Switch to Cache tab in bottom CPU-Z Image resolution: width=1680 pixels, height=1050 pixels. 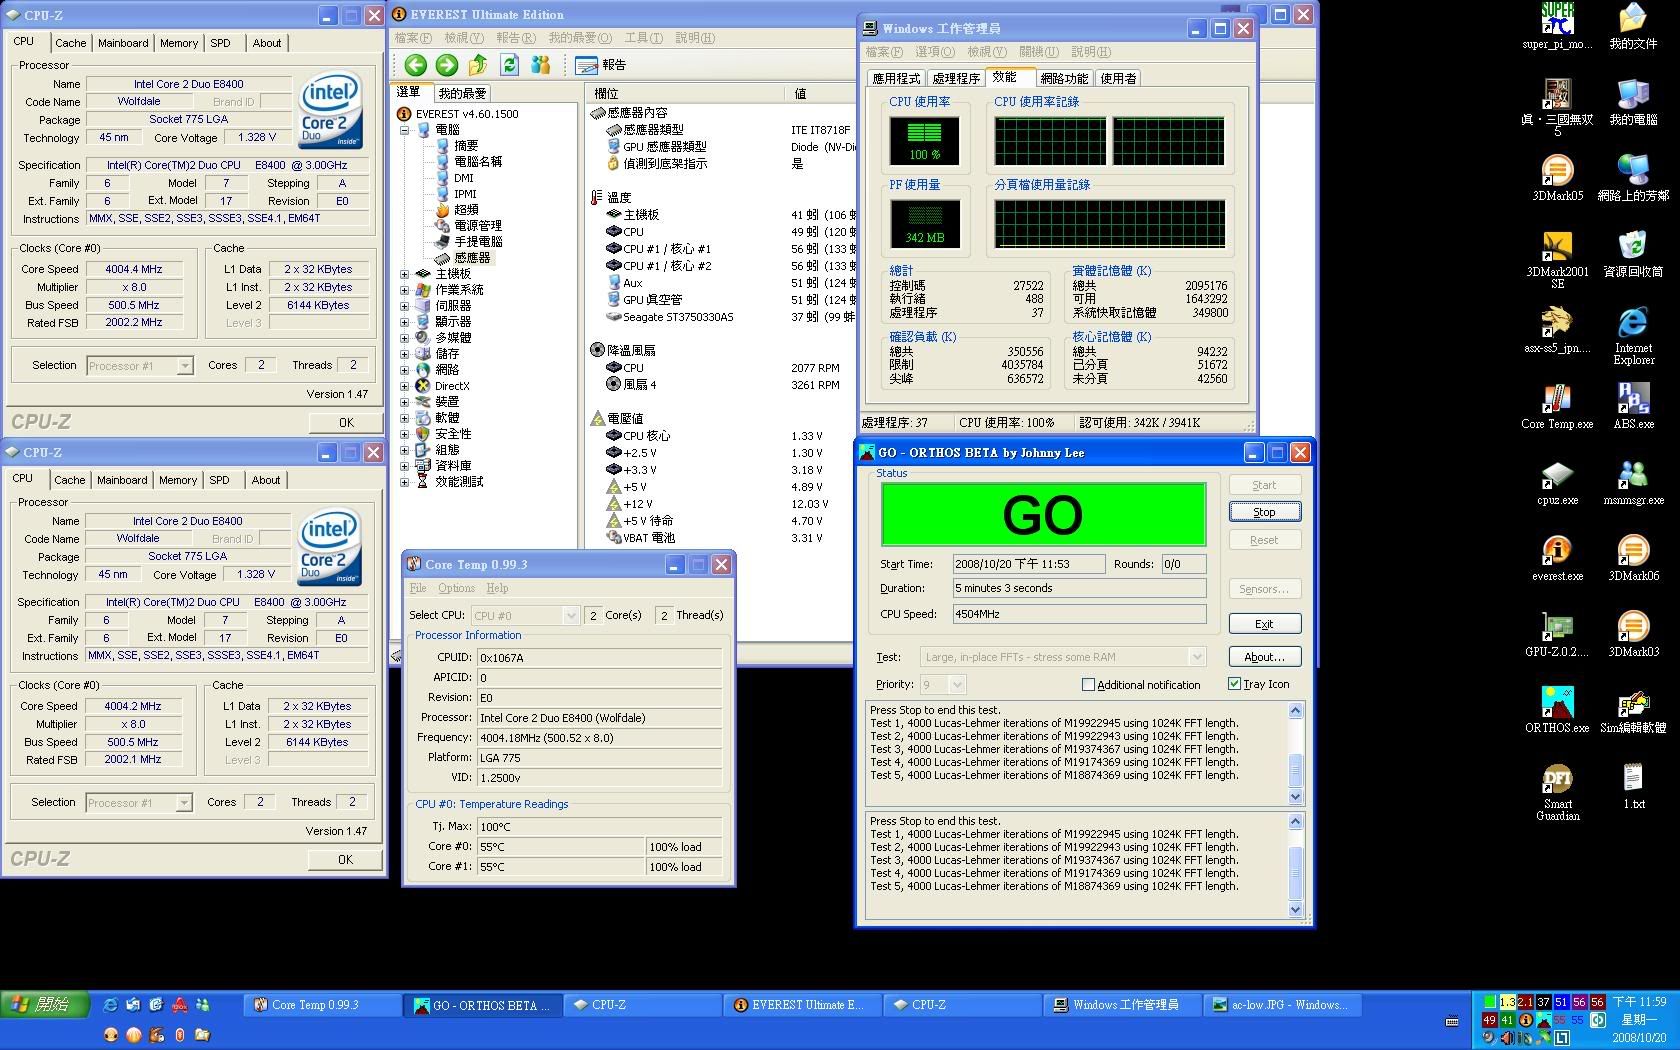point(69,480)
